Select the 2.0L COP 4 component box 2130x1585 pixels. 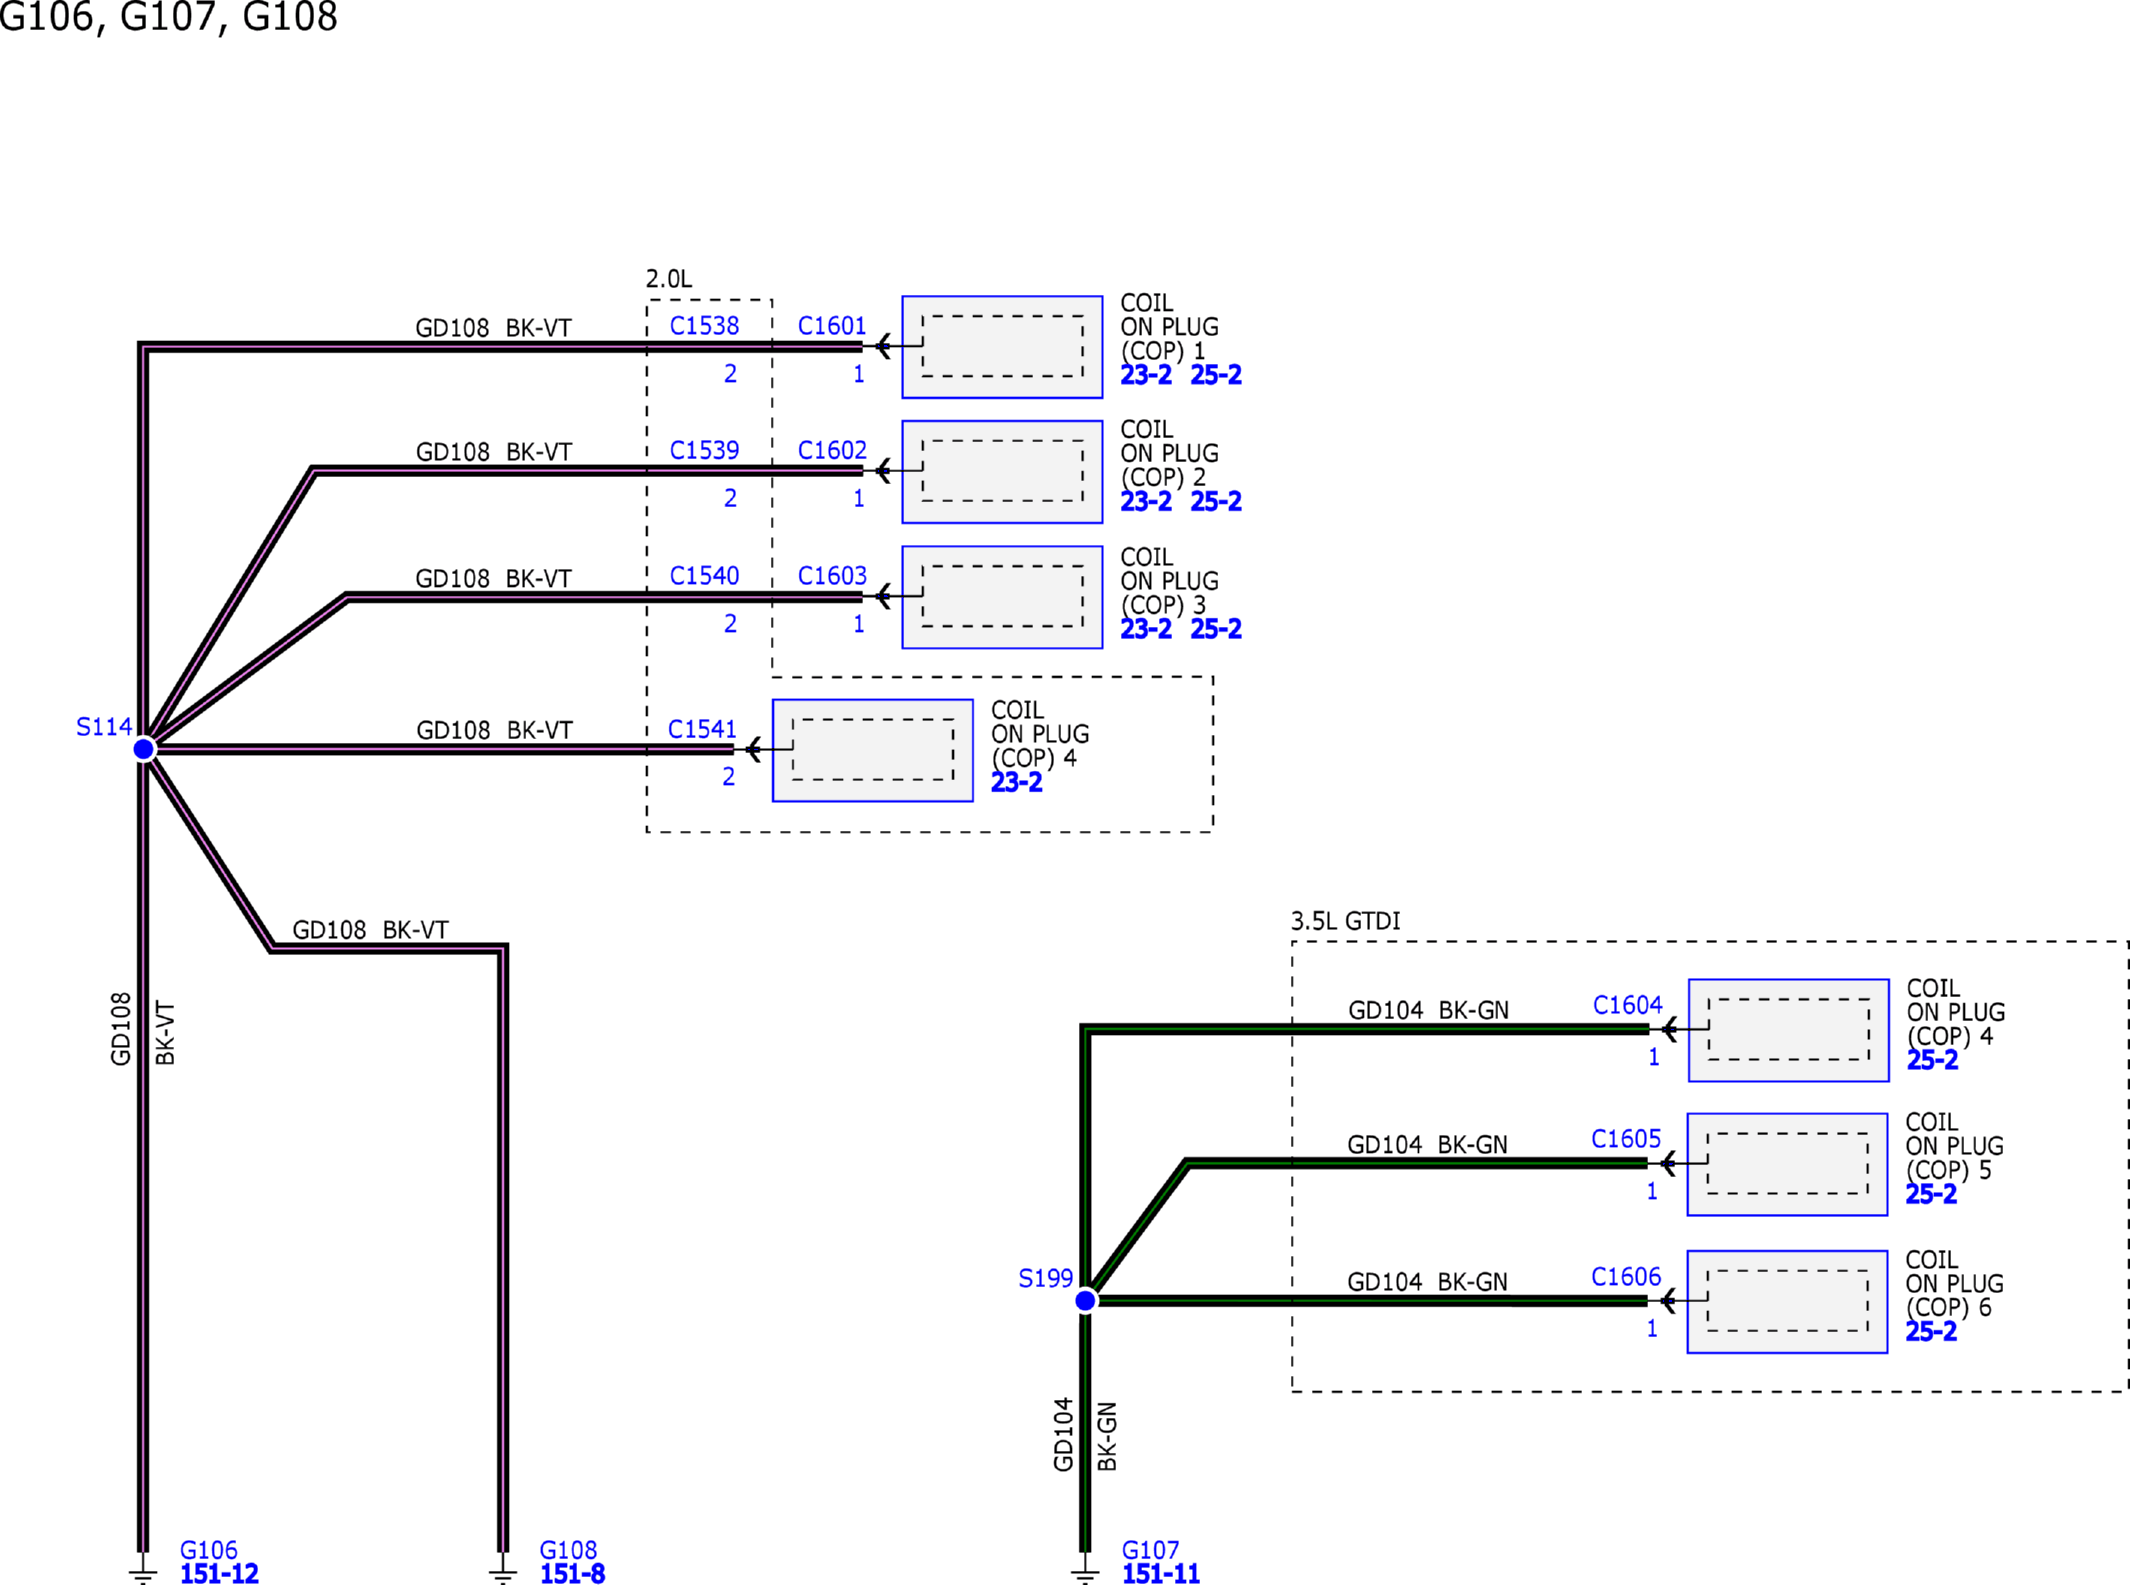pyautogui.click(x=872, y=750)
